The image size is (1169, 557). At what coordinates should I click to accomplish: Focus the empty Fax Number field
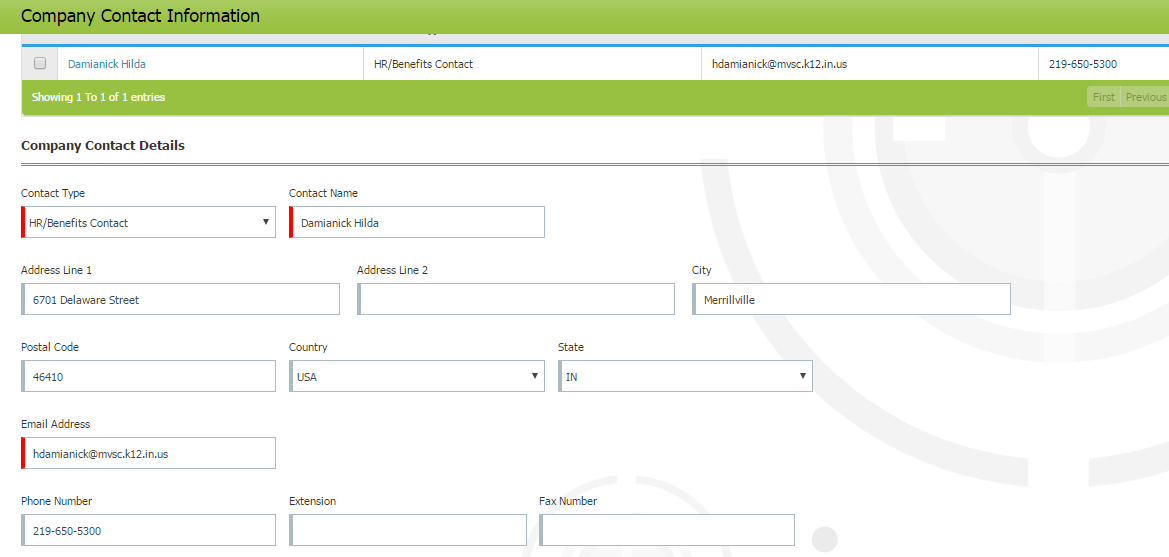click(667, 530)
